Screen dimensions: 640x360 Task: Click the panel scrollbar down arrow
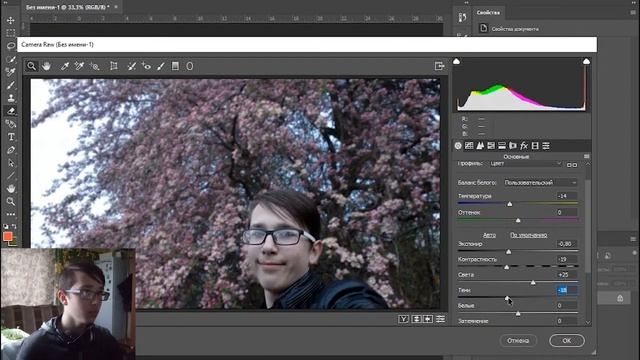588,322
